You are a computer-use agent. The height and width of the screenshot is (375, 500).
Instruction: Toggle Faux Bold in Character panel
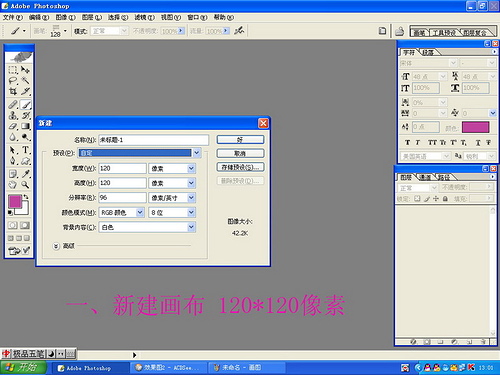pyautogui.click(x=407, y=142)
